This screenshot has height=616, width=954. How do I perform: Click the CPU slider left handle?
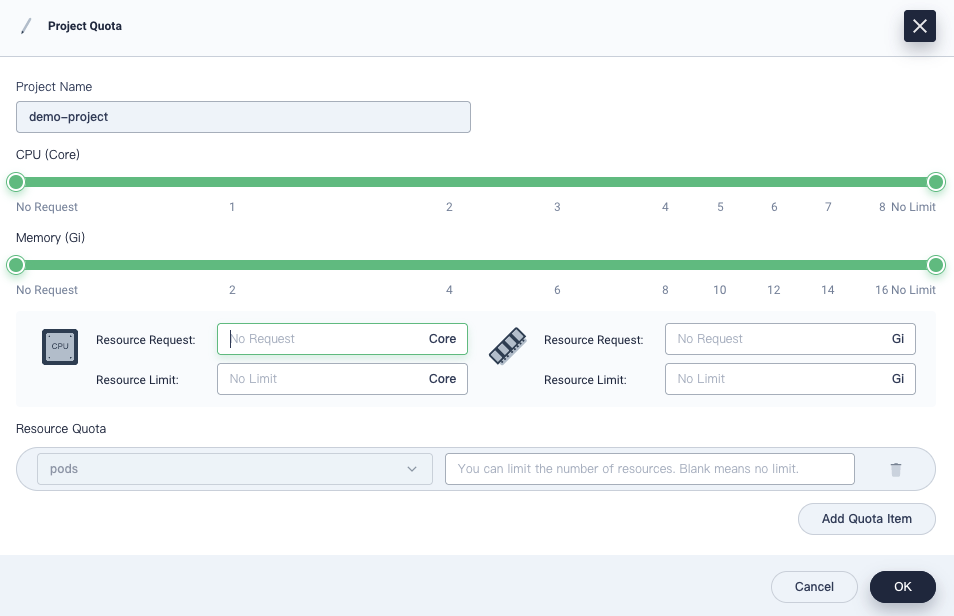pyautogui.click(x=16, y=182)
